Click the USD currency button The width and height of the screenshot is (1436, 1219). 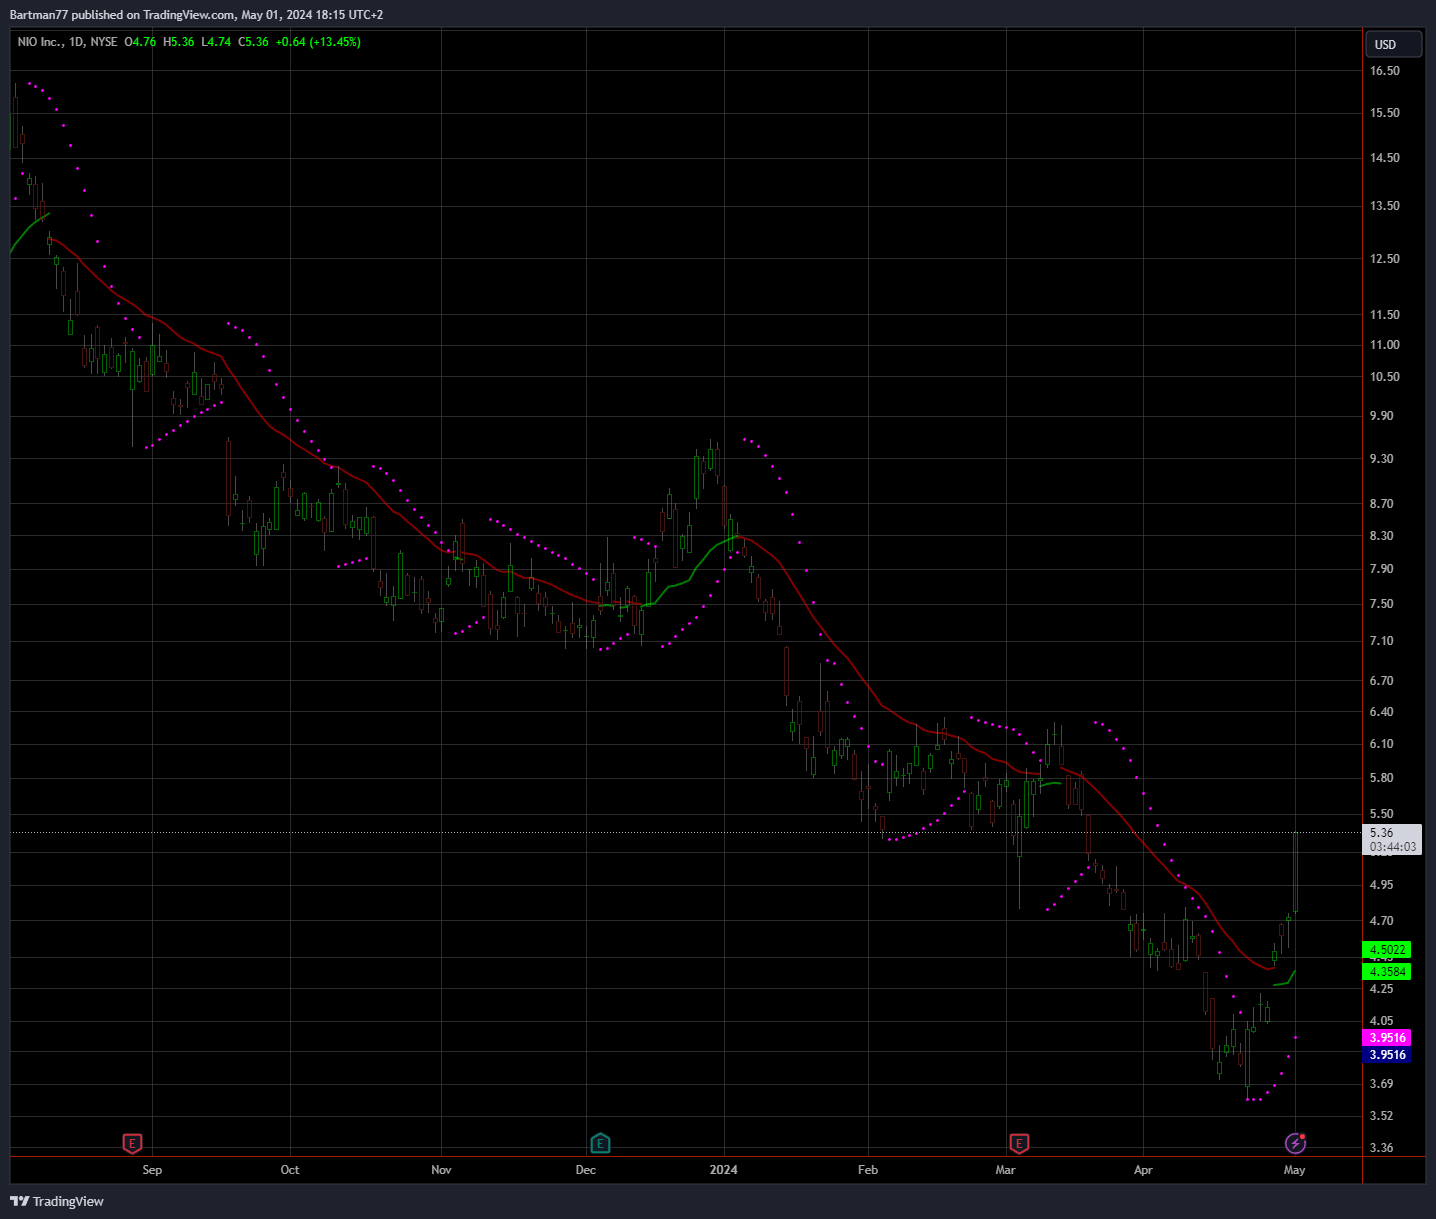tap(1393, 44)
